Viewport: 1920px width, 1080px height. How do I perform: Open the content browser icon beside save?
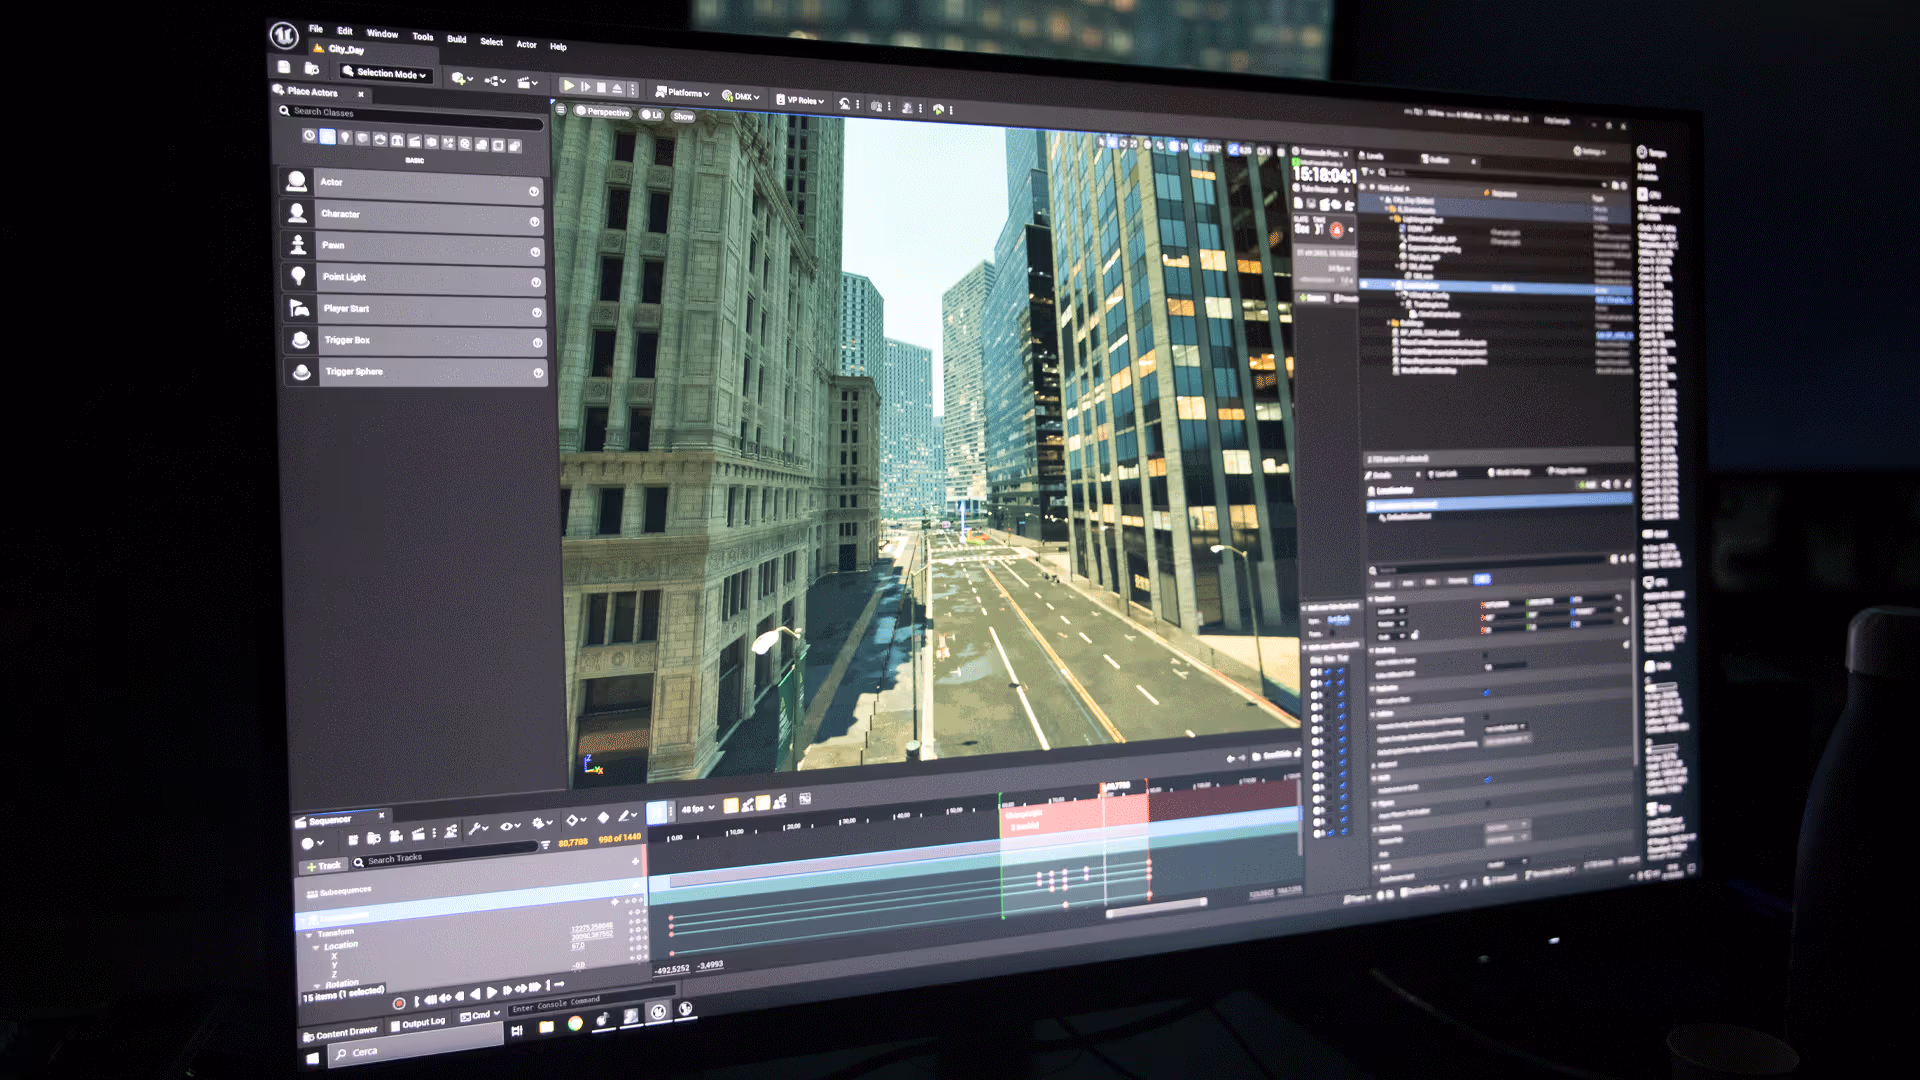tap(312, 69)
